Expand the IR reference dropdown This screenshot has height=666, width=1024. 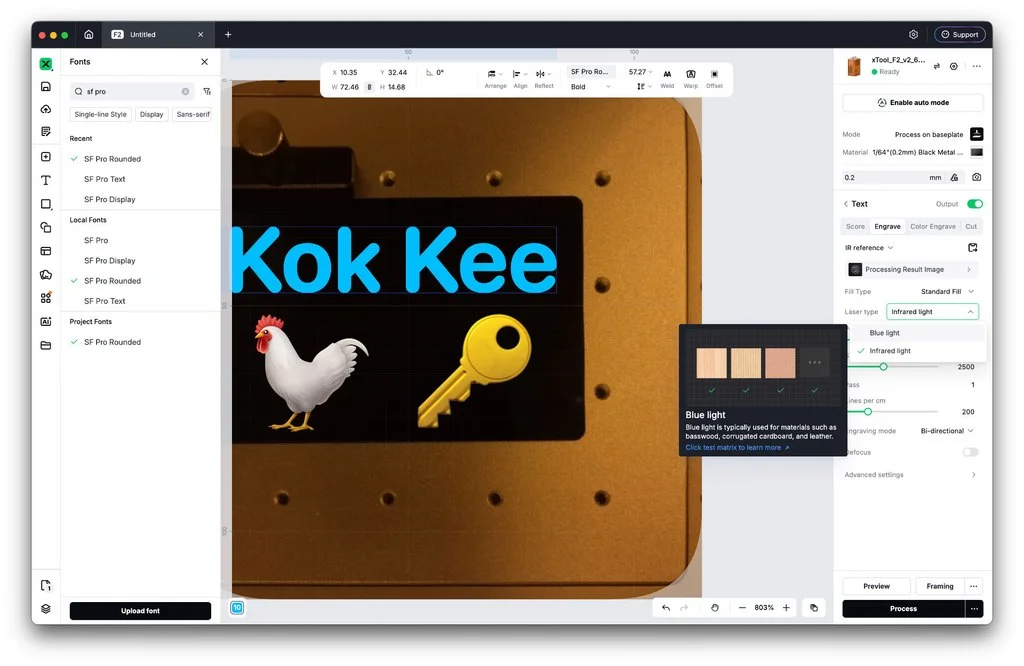pos(869,247)
